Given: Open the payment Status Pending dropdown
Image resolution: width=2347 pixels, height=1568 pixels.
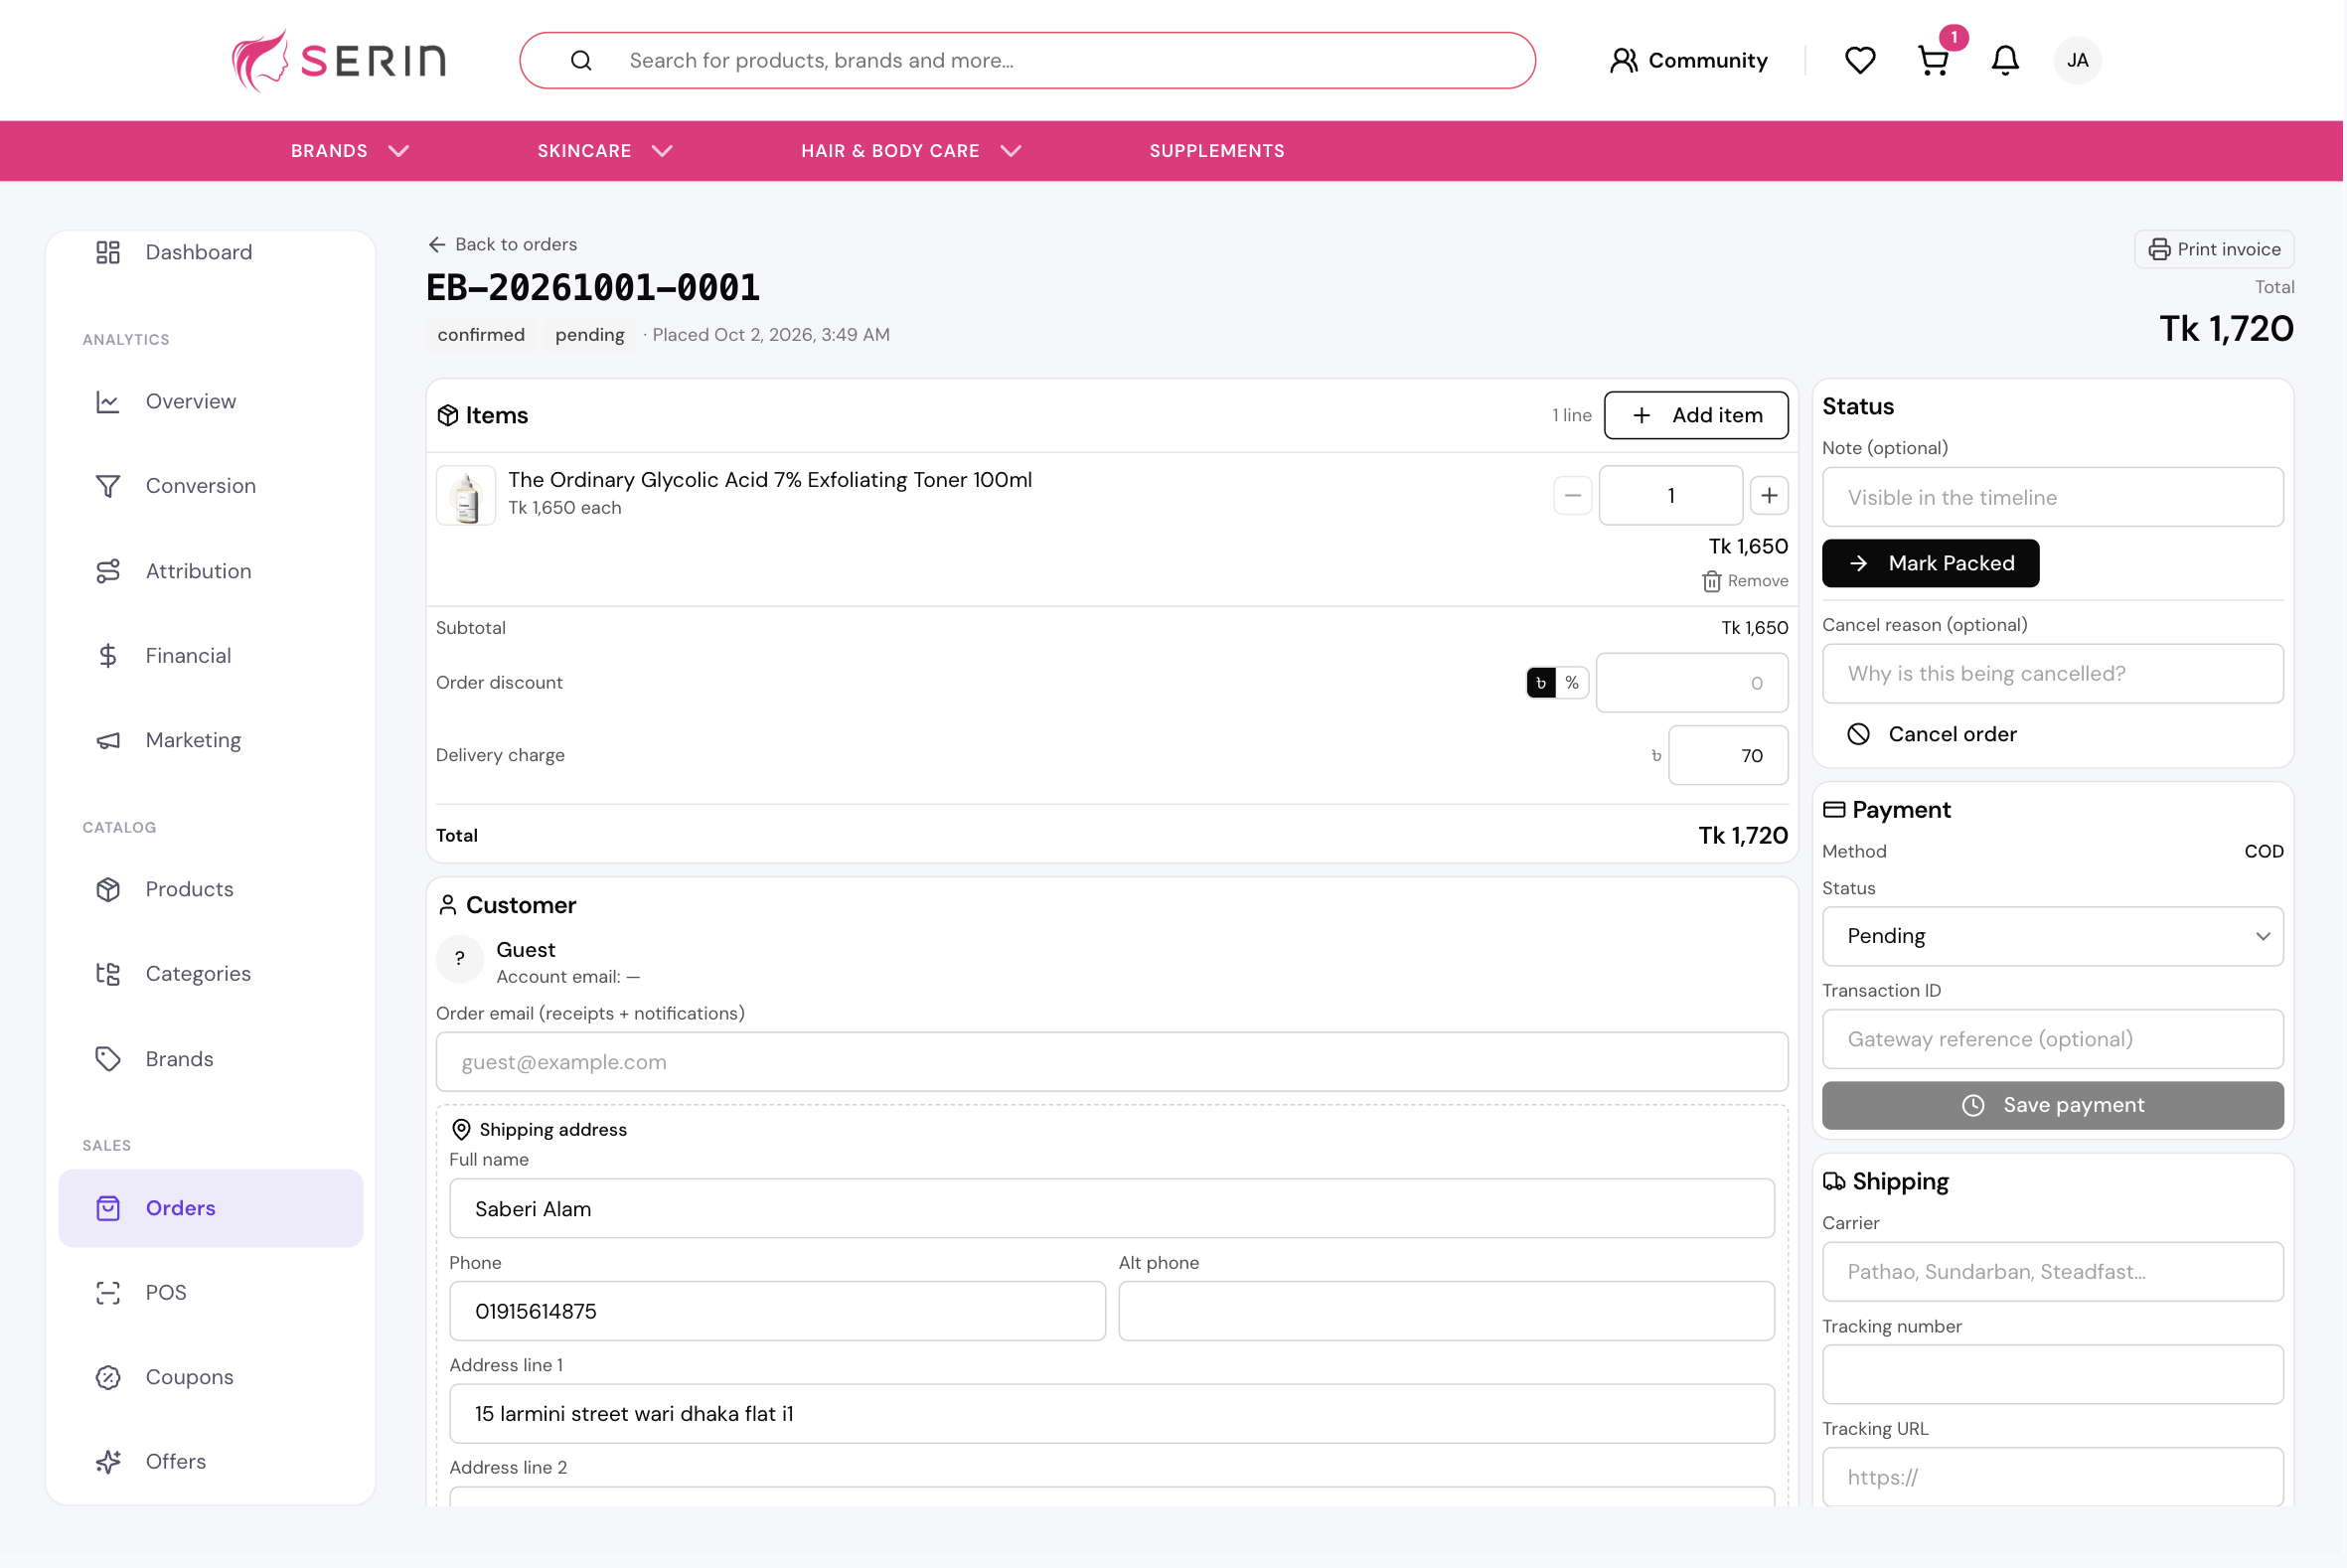Looking at the screenshot, I should 2054,936.
